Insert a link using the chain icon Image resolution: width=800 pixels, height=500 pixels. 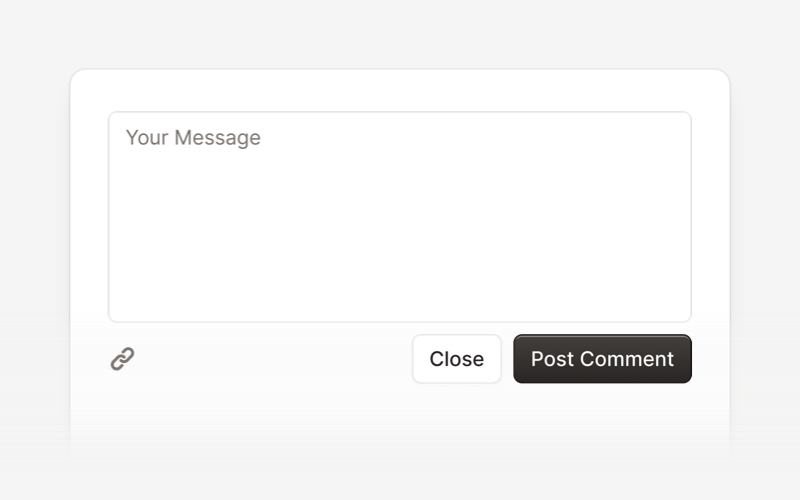click(x=122, y=359)
